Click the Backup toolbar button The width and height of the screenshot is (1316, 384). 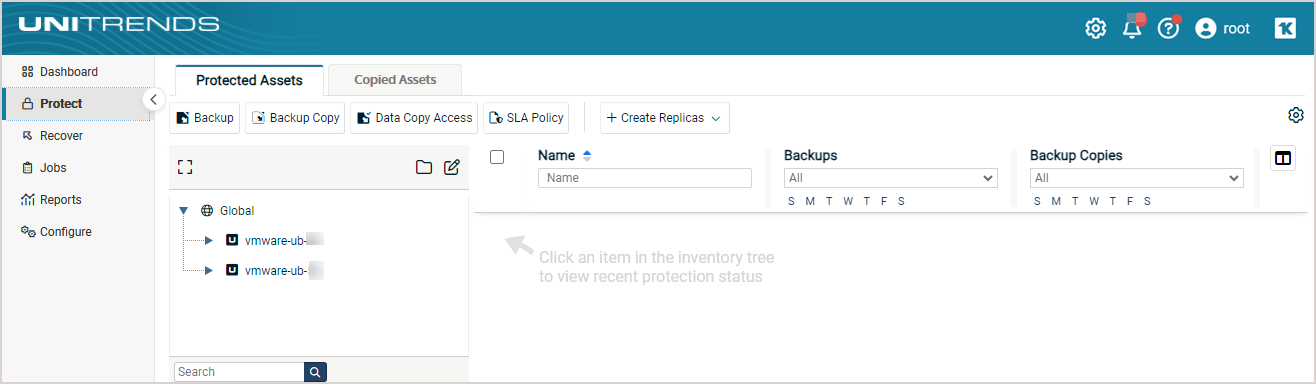coord(205,118)
